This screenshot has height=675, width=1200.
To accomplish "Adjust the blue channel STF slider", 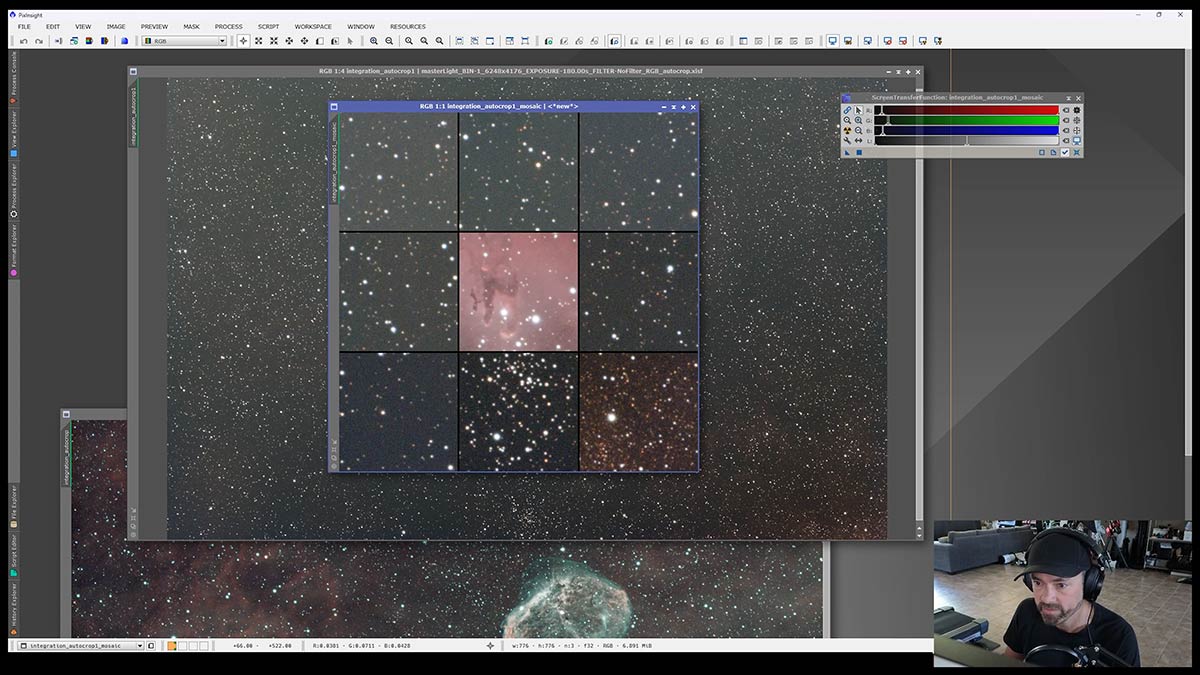I will 966,130.
